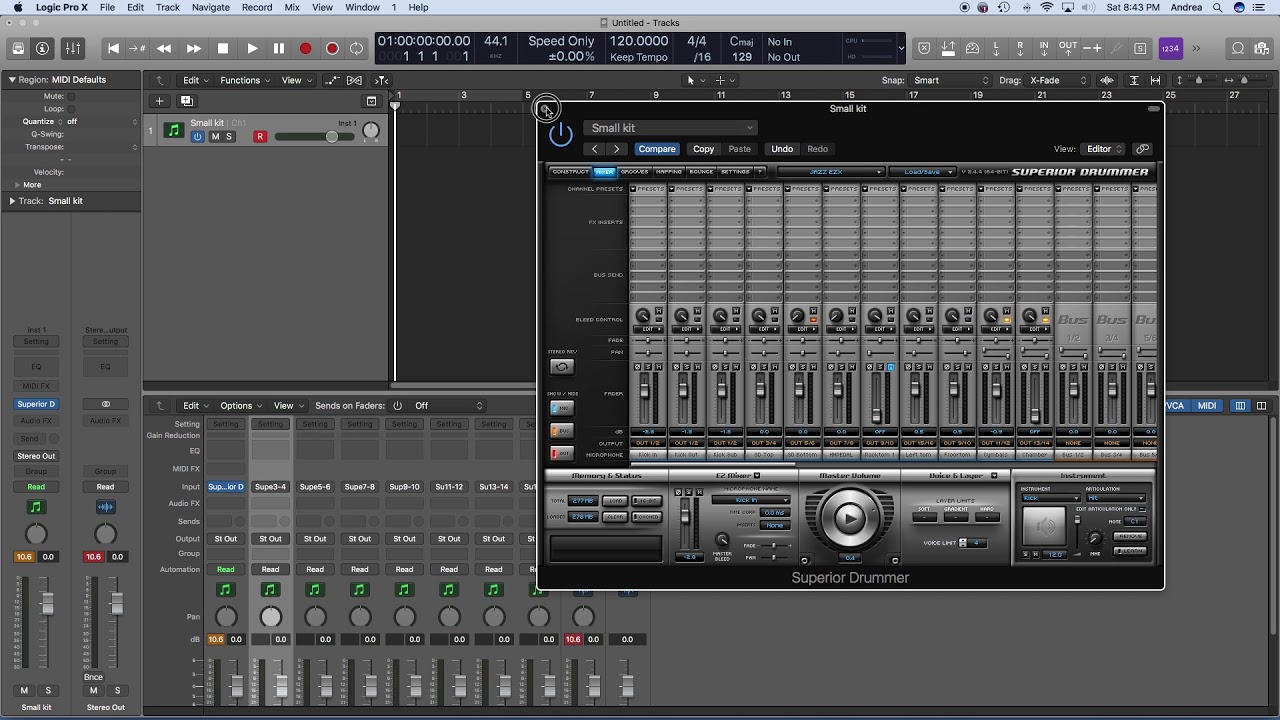The height and width of the screenshot is (720, 1280).
Task: Start playback with the Play button
Action: [252, 48]
